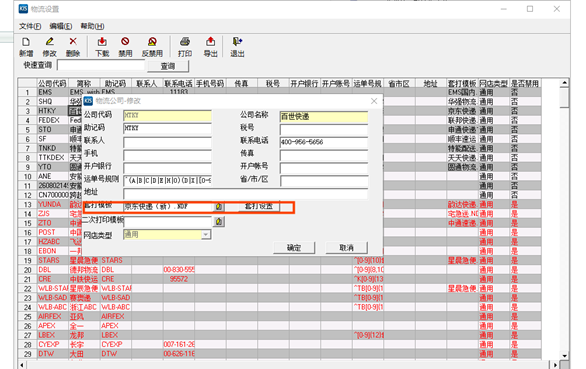
Task: Click the vertical scrollbar up arrow
Action: click(x=564, y=82)
